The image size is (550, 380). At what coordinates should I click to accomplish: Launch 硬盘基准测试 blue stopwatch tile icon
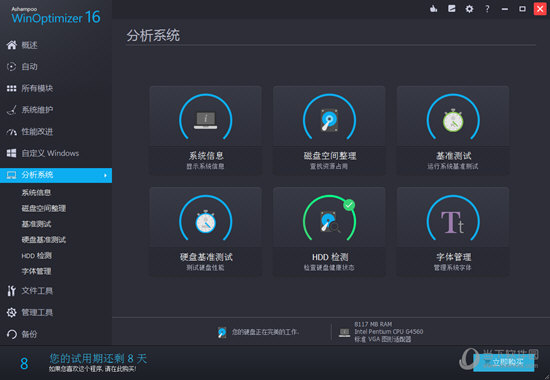(206, 221)
